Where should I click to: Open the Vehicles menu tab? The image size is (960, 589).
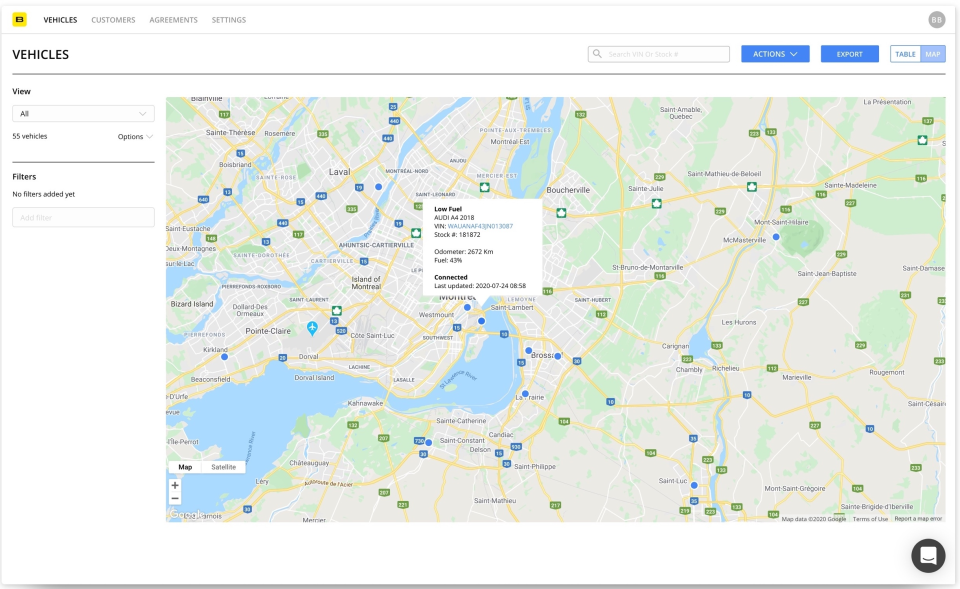click(60, 20)
